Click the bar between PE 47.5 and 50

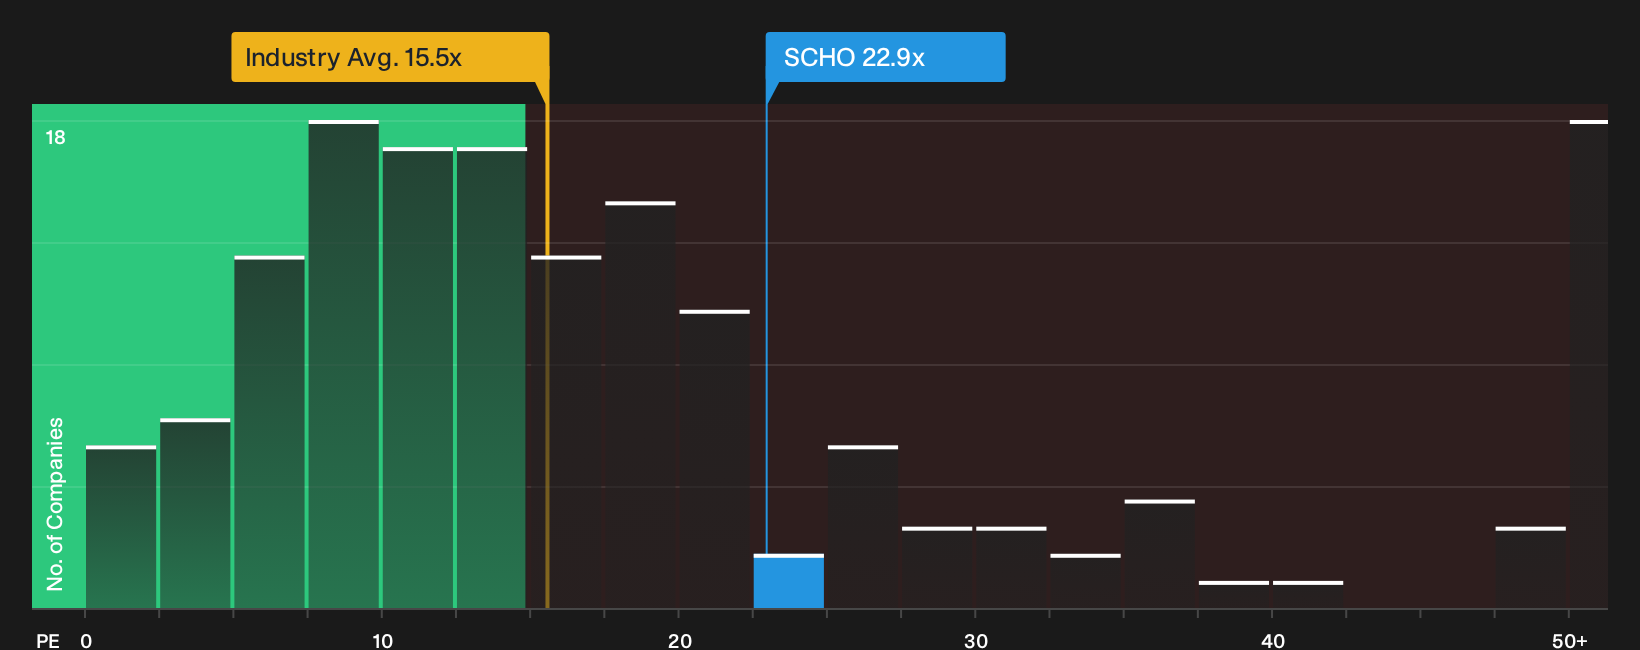point(1531,567)
